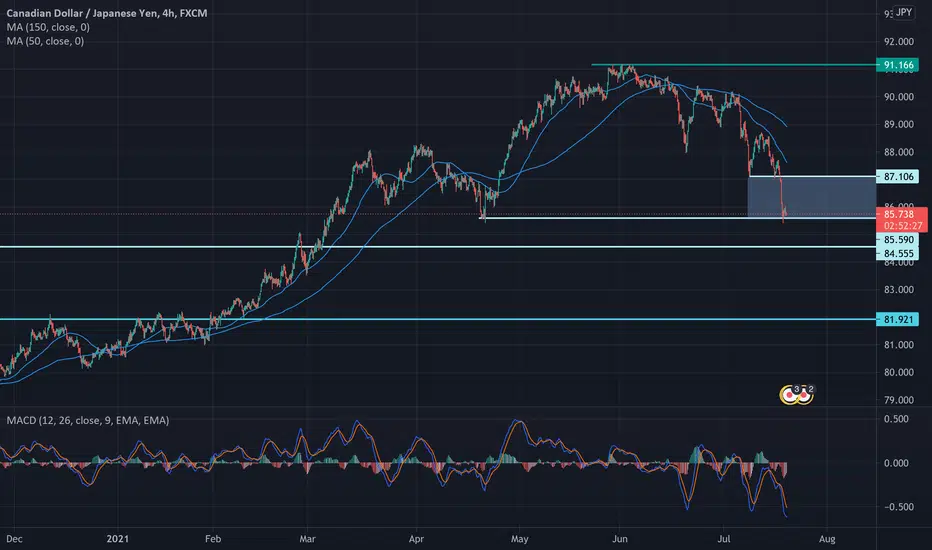Click the Canadian Dollar / Japanese Yen chart title
This screenshot has width=932, height=550.
tap(107, 13)
